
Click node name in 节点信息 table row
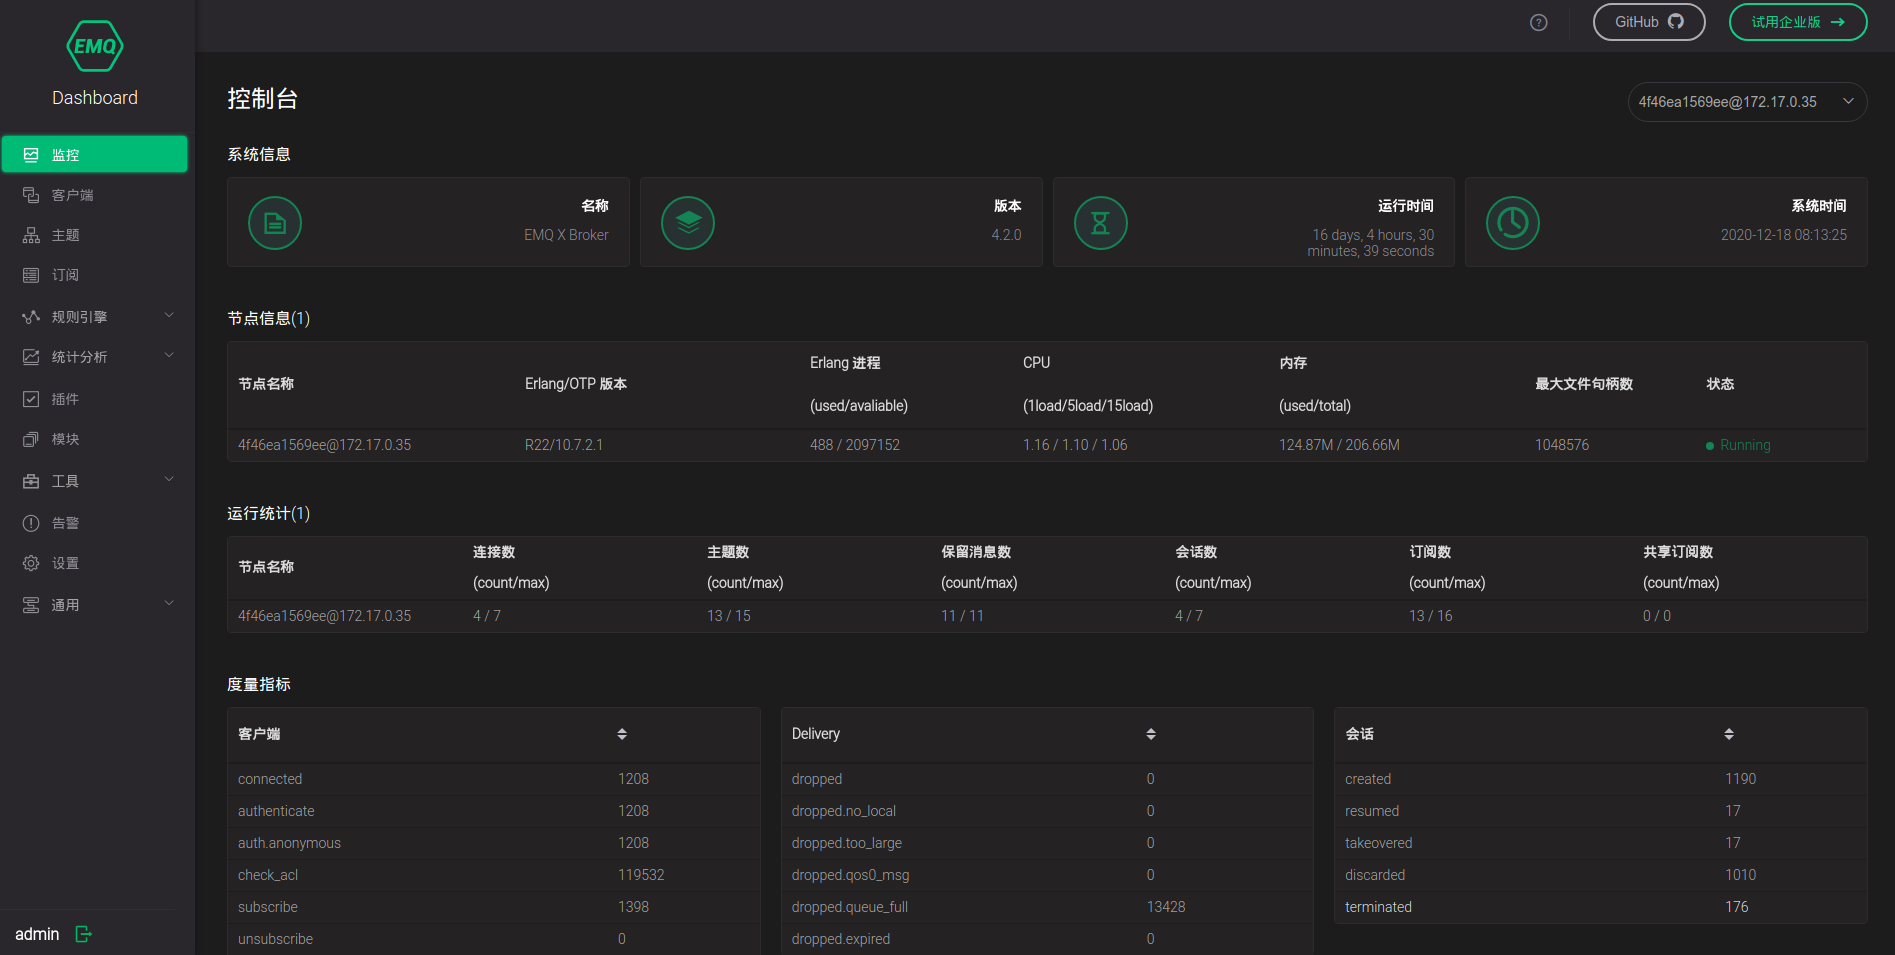tap(325, 445)
